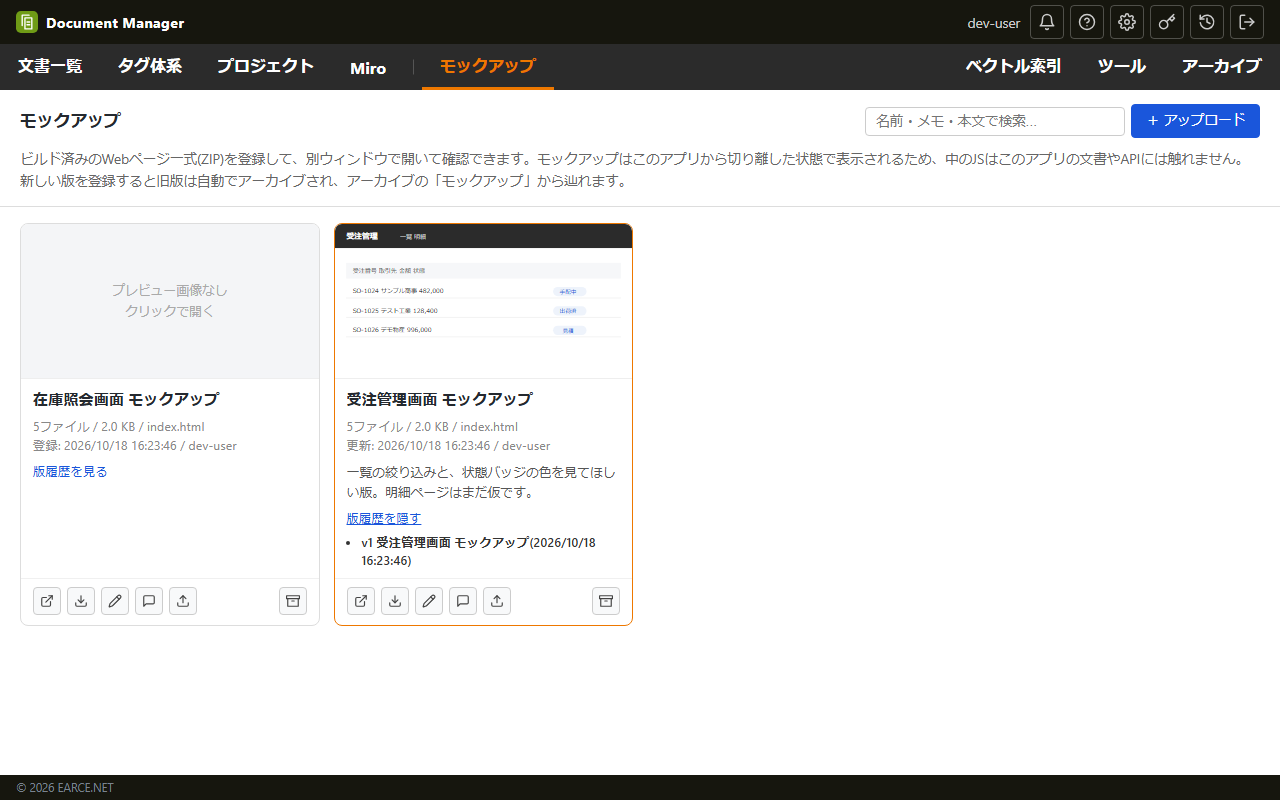Click the 在庫照会画面 モックアップ card title
This screenshot has height=800, width=1280.
[126, 399]
